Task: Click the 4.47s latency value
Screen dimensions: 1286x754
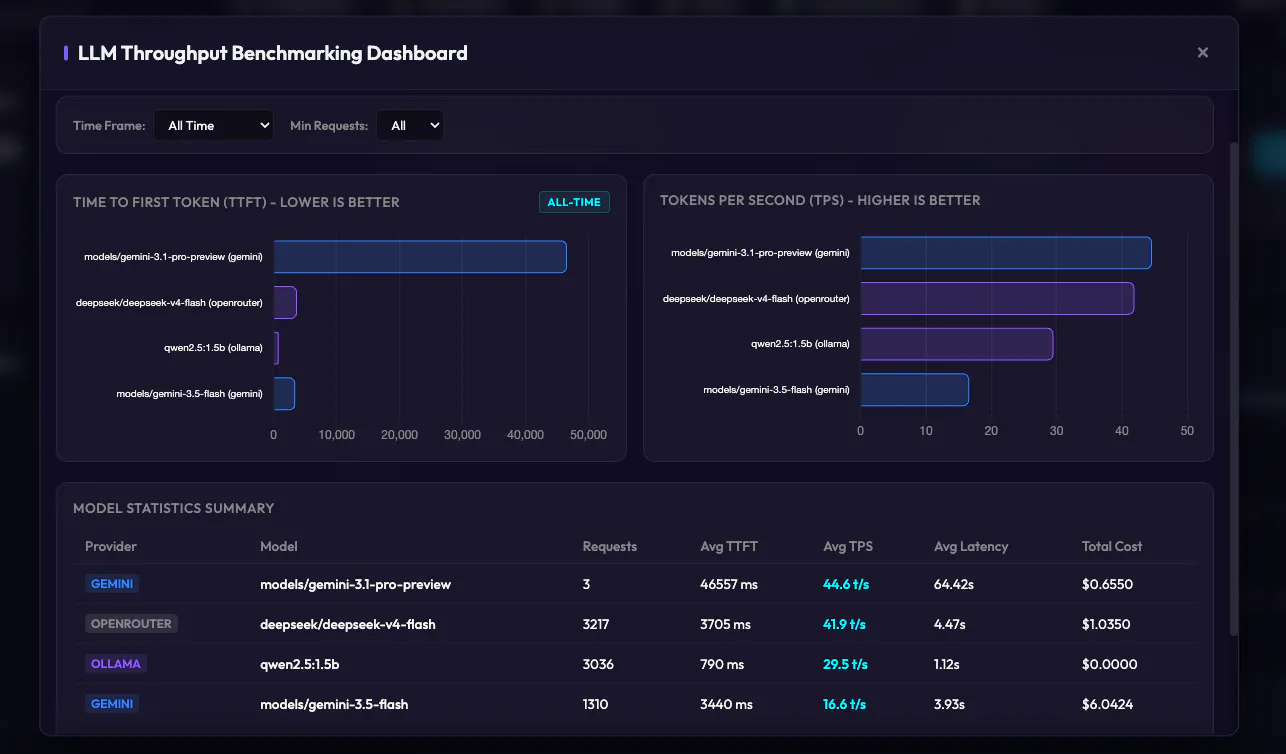Action: click(x=950, y=624)
